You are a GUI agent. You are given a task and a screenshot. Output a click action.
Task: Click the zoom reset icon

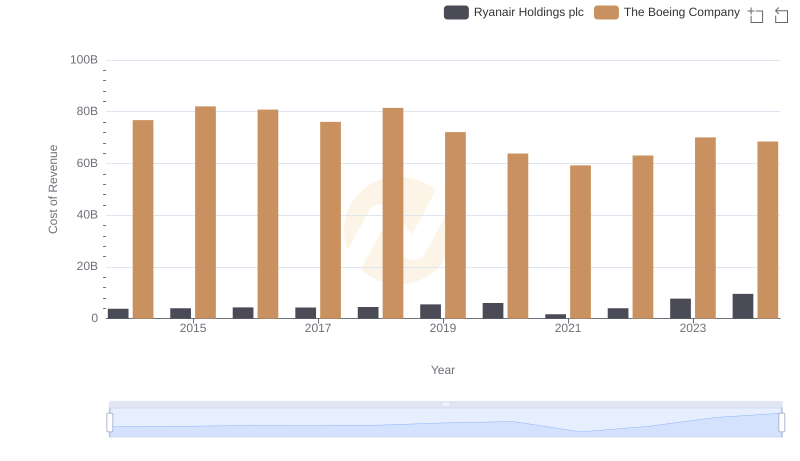(x=781, y=15)
